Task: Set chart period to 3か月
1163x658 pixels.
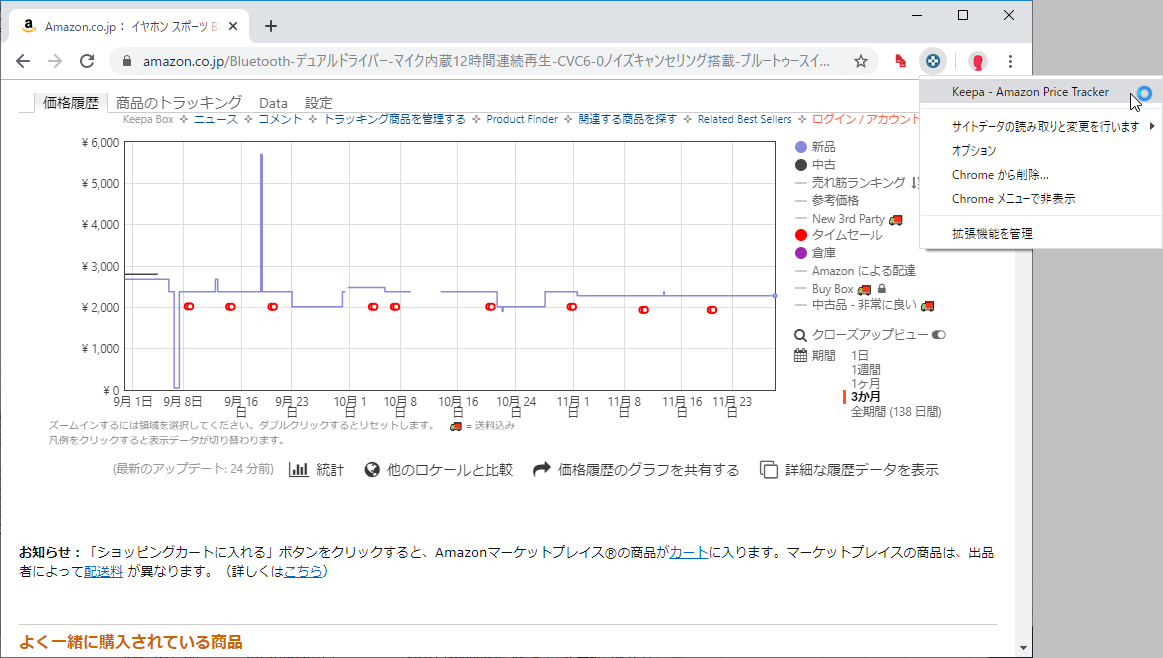Action: 866,397
